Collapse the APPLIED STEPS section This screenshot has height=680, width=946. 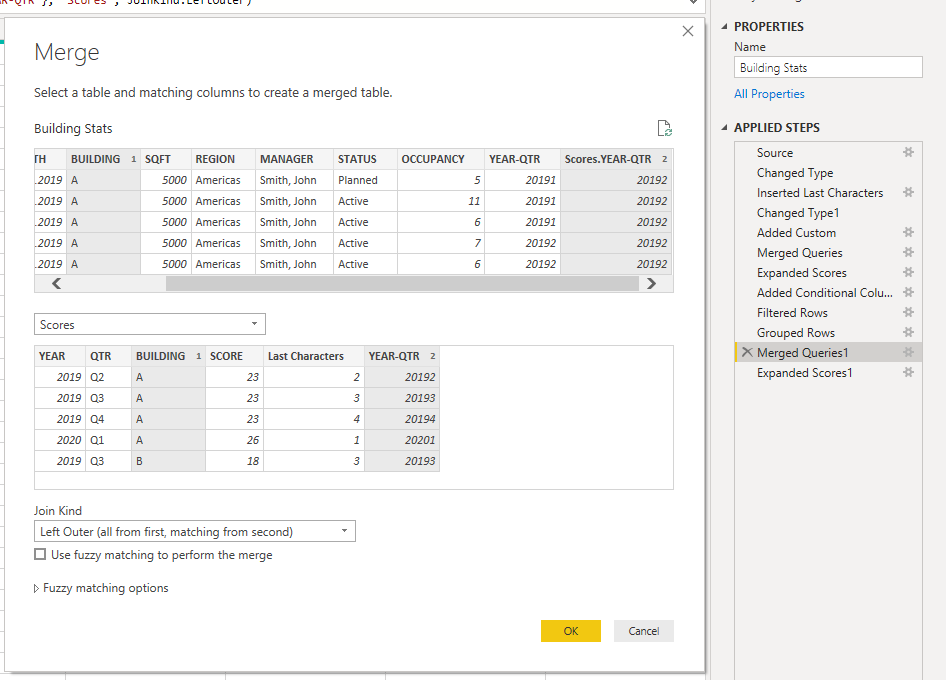pyautogui.click(x=725, y=127)
